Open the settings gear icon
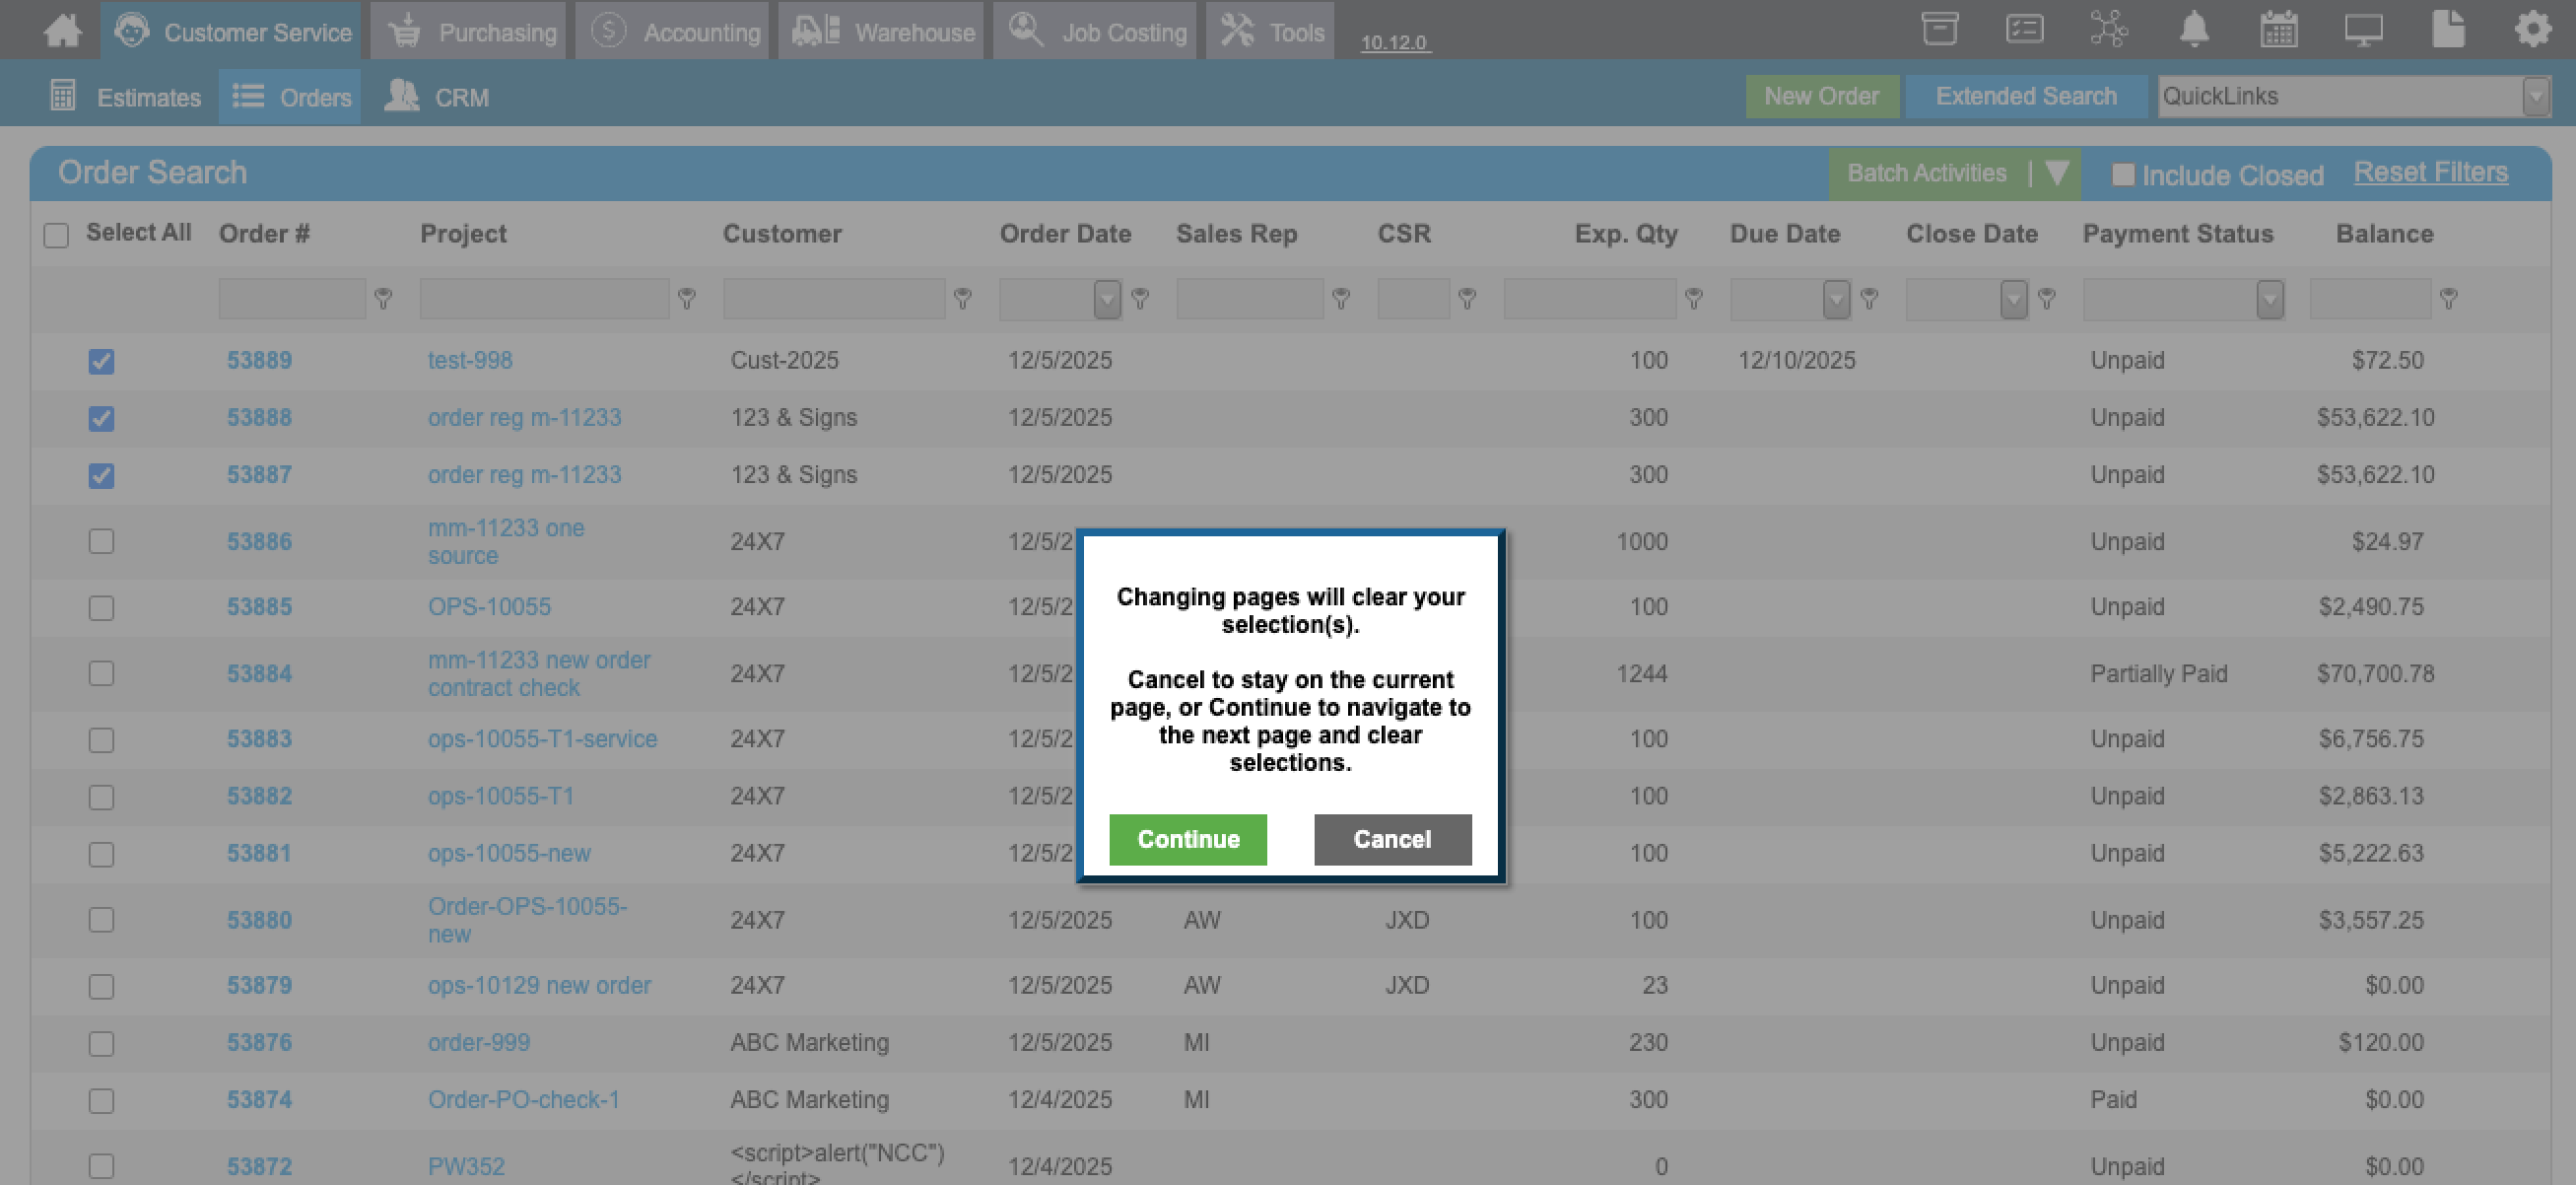Viewport: 2576px width, 1185px height. click(2532, 29)
